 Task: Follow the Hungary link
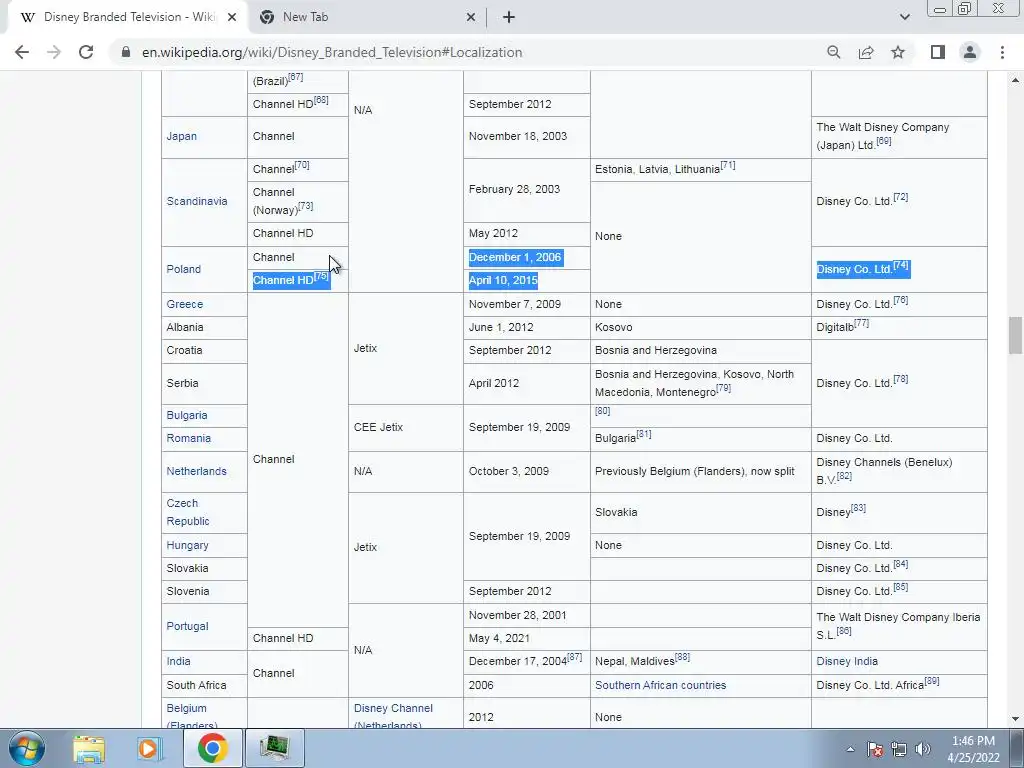[187, 545]
